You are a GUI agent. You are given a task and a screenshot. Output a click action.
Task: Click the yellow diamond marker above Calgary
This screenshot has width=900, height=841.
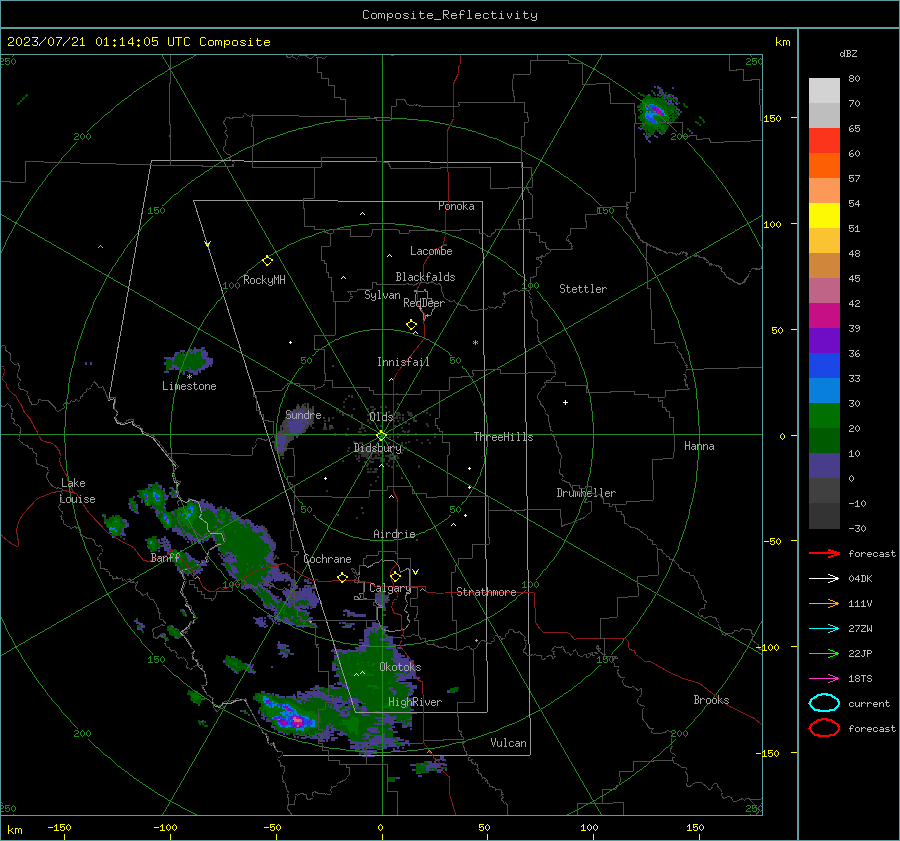click(x=395, y=576)
